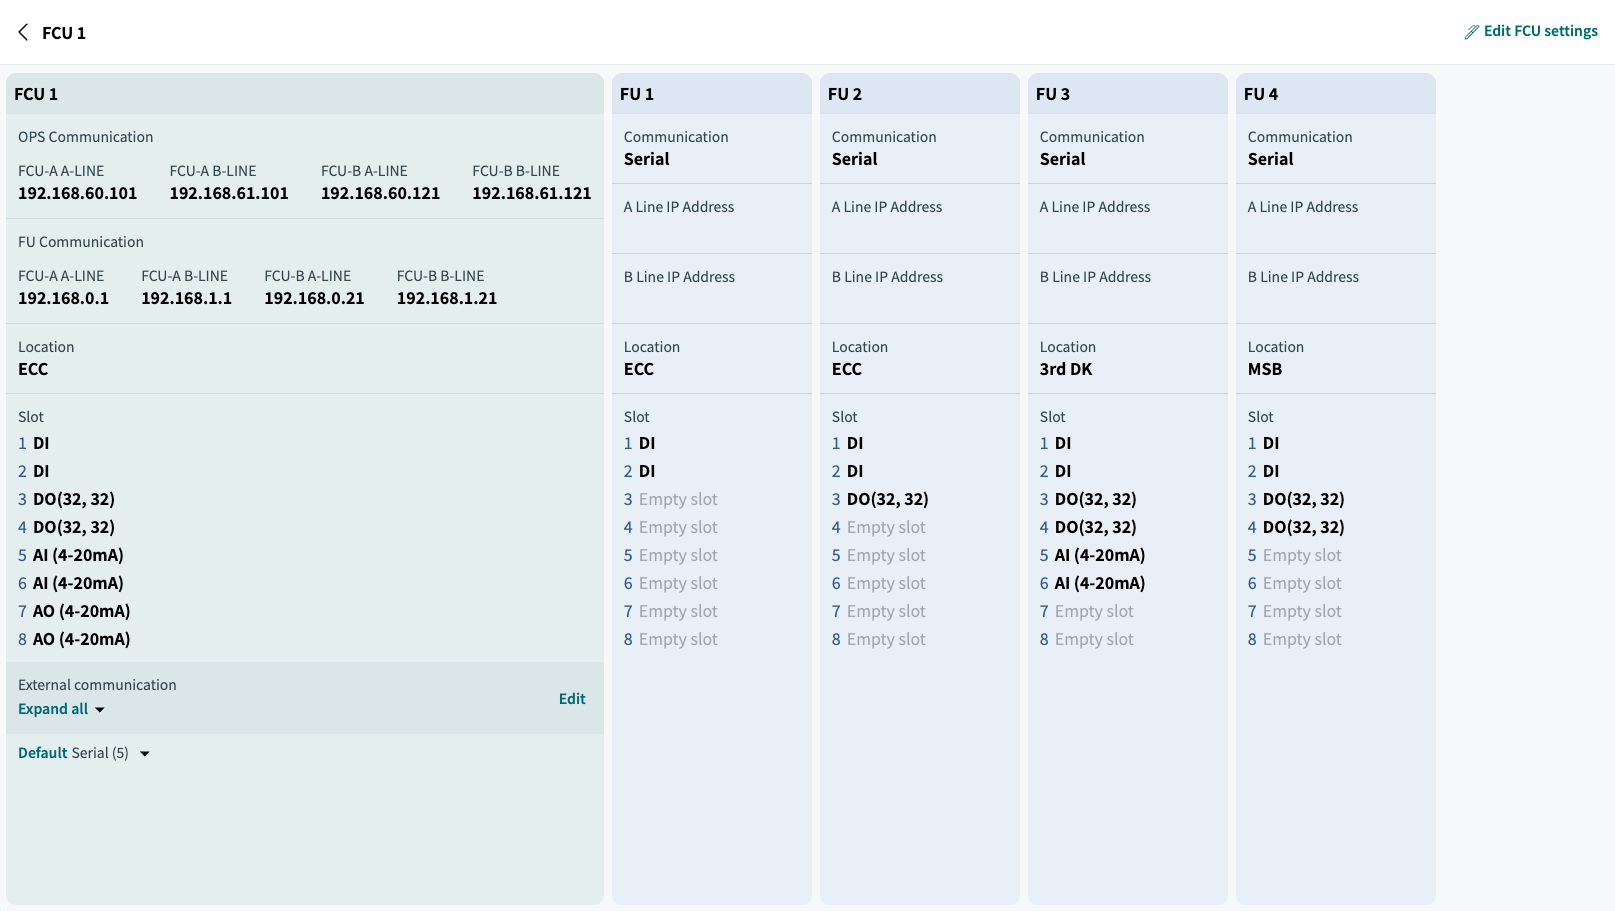Click FU Communication address 192.168.1.21
Screen dimensions: 1615x911
tap(447, 298)
